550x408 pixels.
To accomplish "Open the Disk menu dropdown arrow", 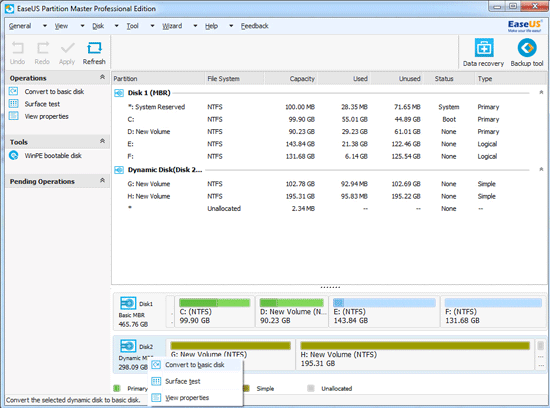I will point(117,26).
